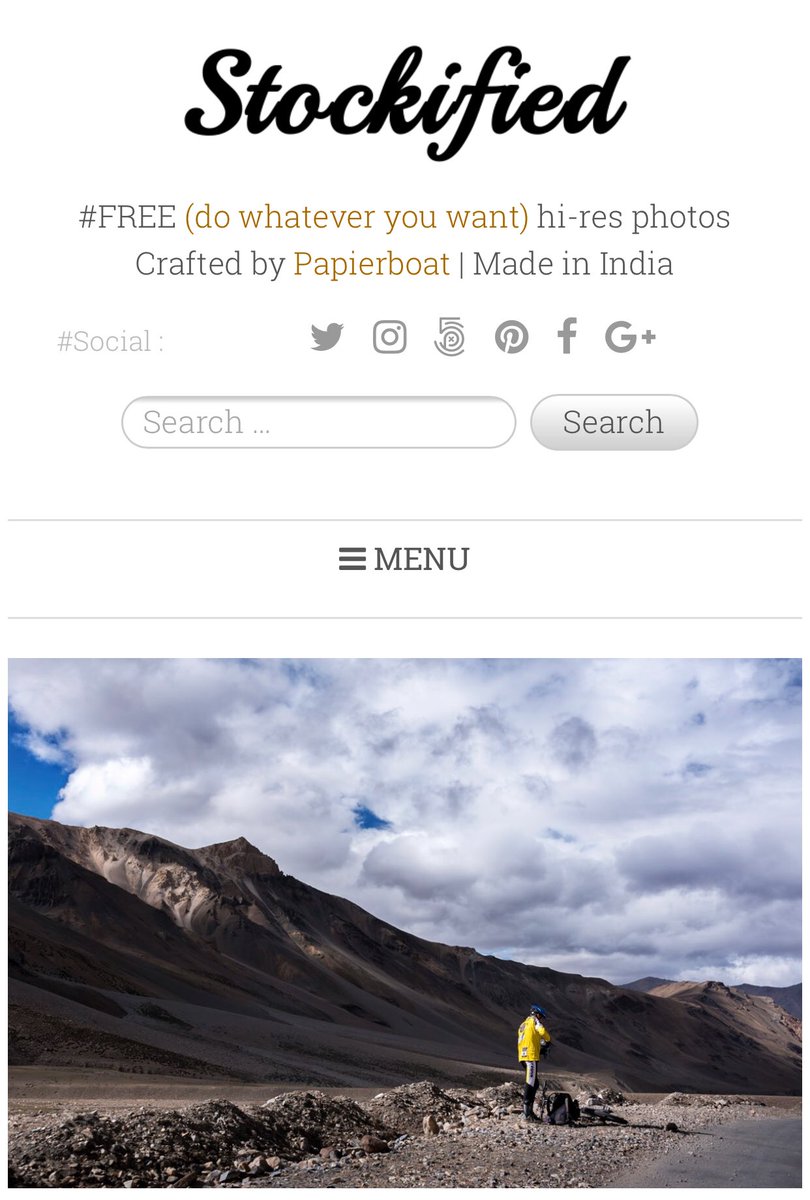Open the Instagram social icon

389,337
